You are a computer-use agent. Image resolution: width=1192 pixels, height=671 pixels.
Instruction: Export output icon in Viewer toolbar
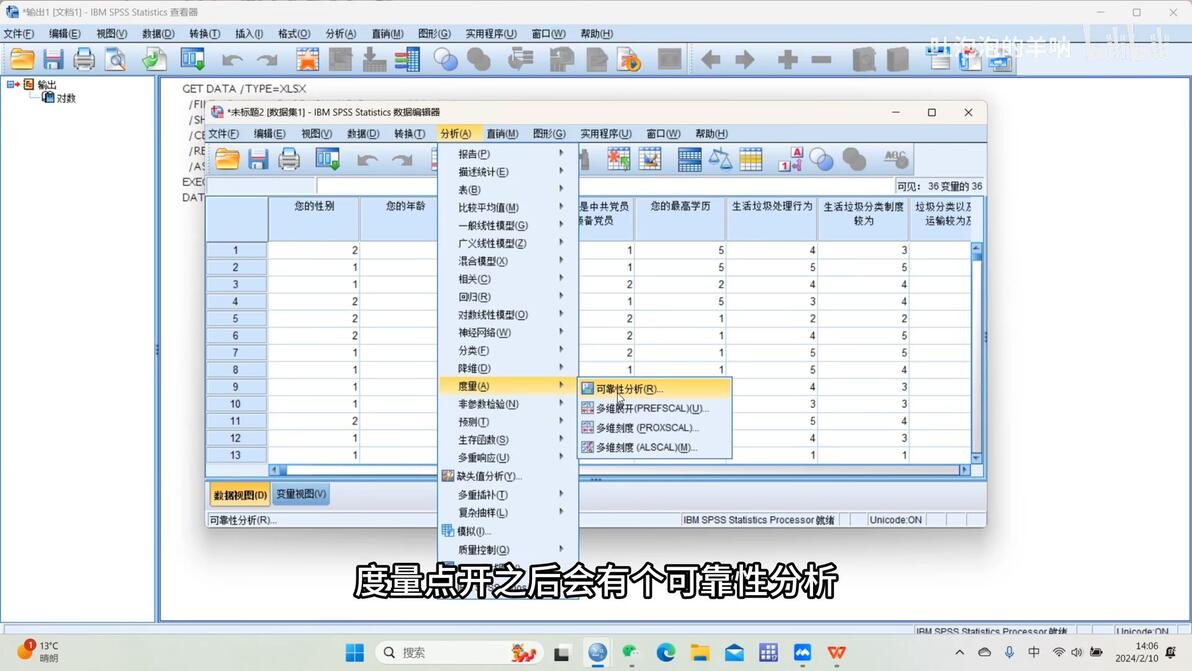point(154,59)
